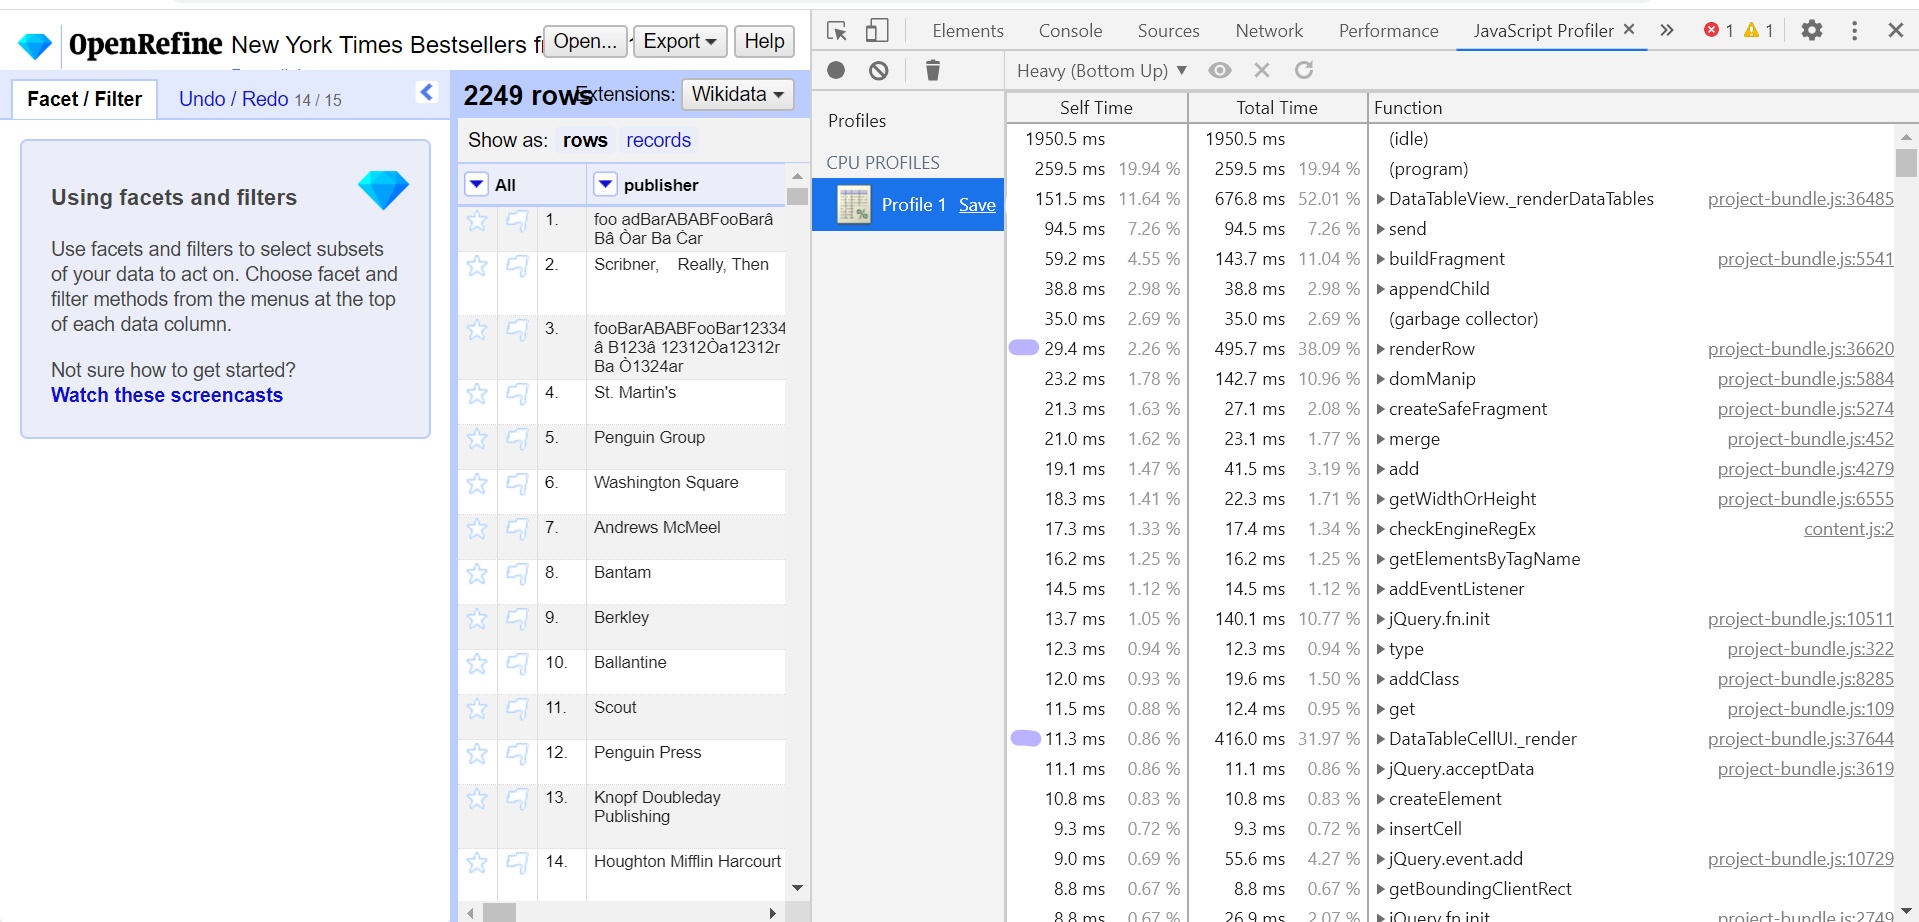Star row 1 in the data table
The height and width of the screenshot is (922, 1919).
pos(477,220)
